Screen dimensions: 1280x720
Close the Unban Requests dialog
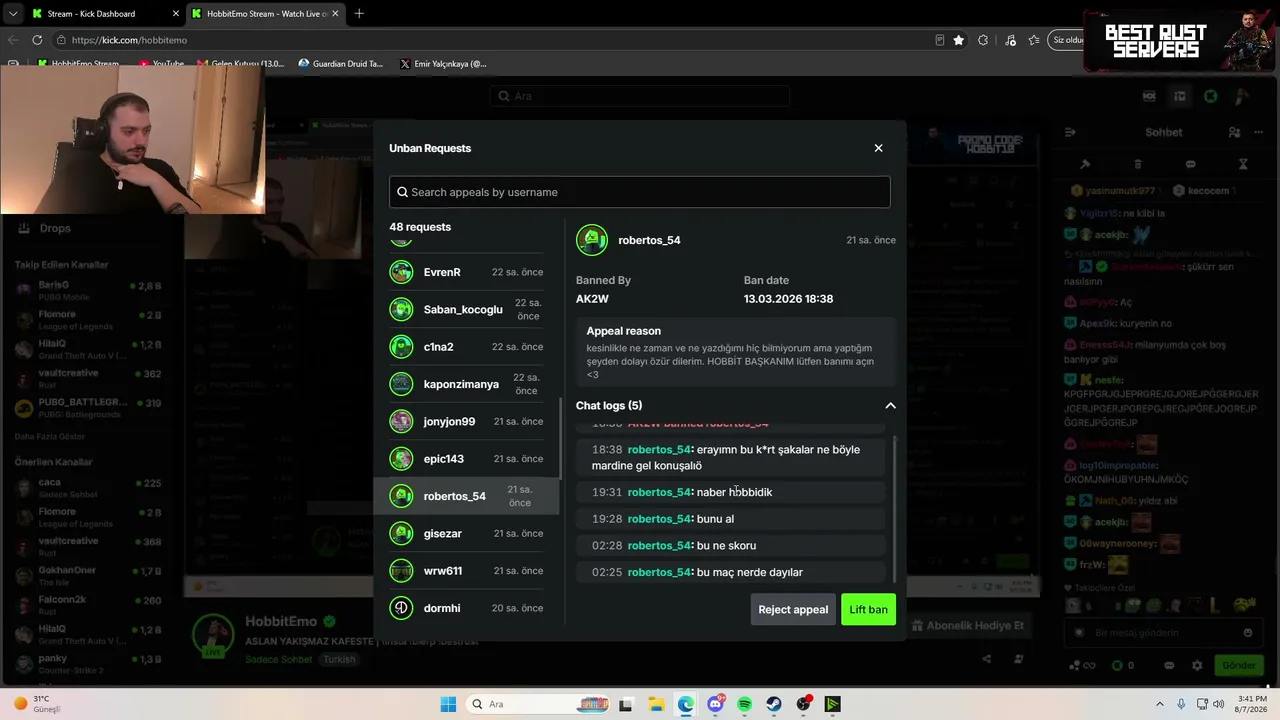point(878,148)
